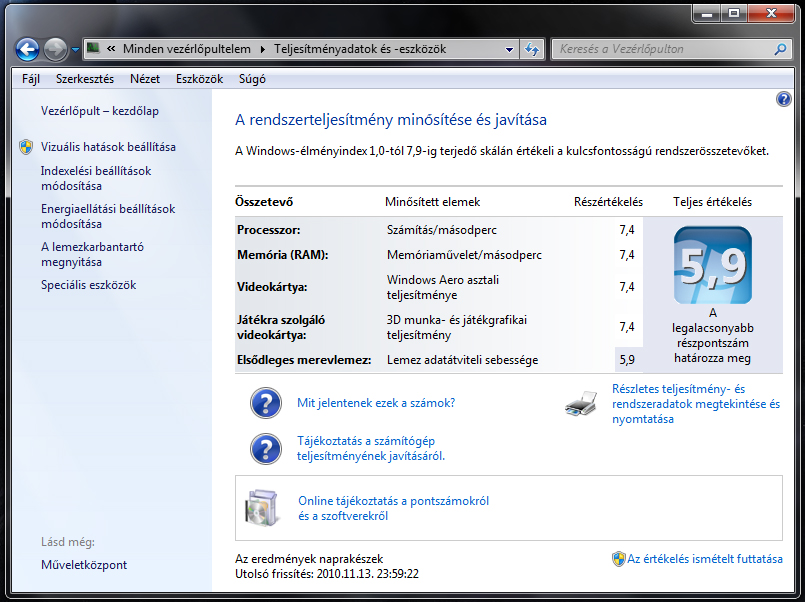Open 'Műveletközpont' link
805x602 pixels.
coord(84,565)
